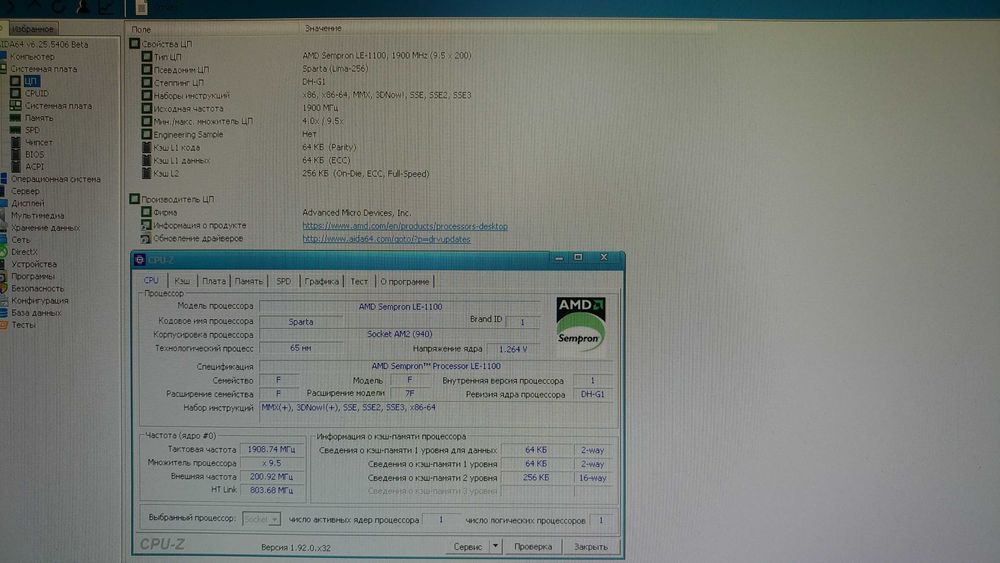Image resolution: width=1000 pixels, height=563 pixels.
Task: Switch to the Графика tab in CPU-Z
Action: coord(321,281)
